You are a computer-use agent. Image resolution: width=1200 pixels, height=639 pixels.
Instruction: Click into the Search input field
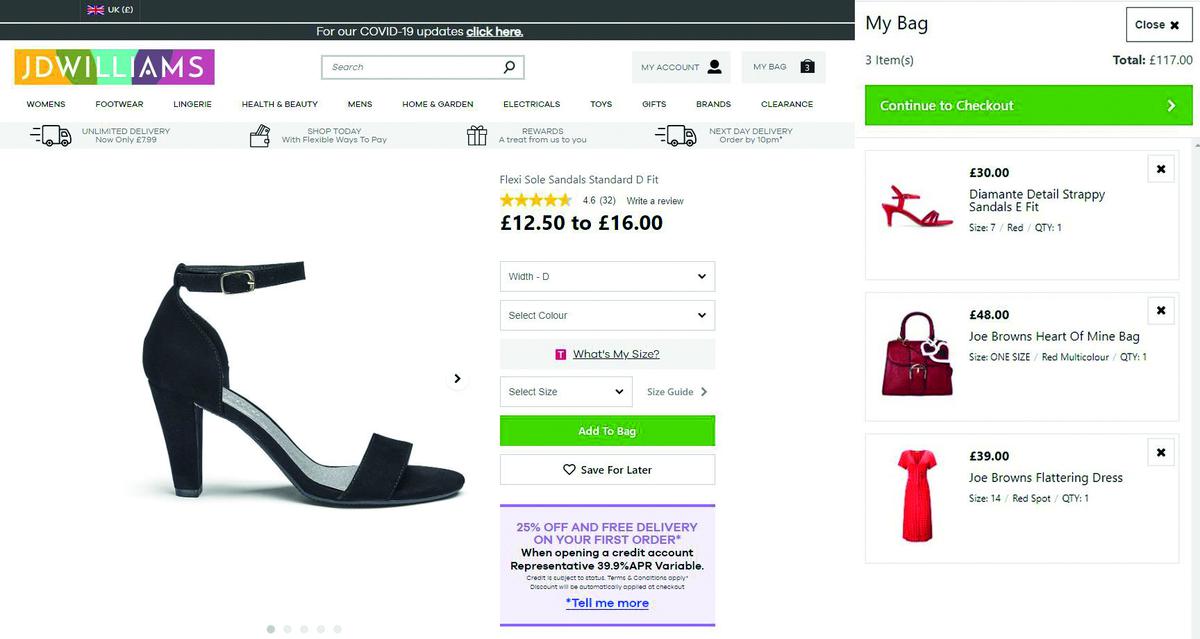tap(412, 67)
